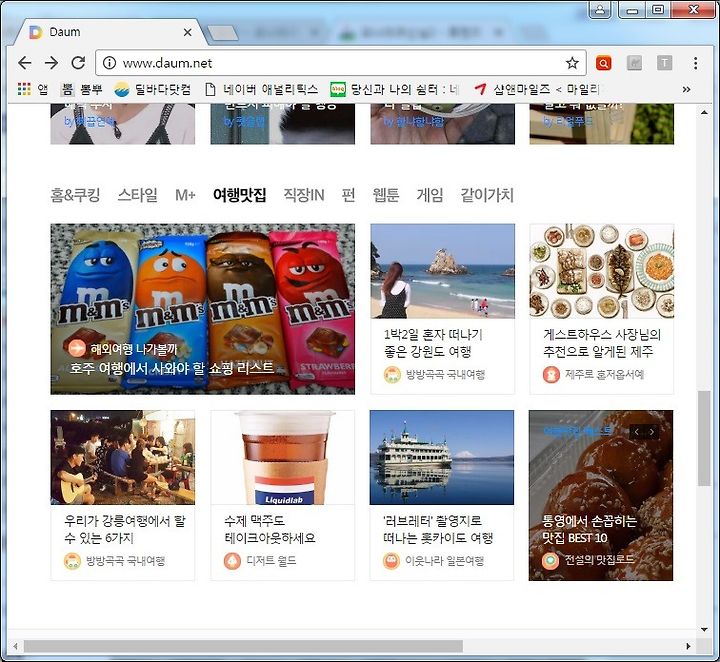
Task: Select the 여행맛집 category tab
Action: [x=239, y=195]
